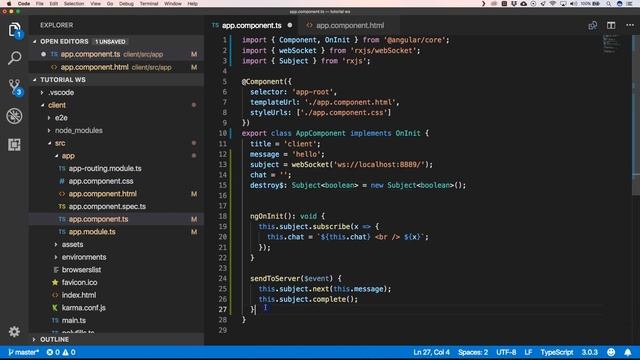Click the Wi-Fi icon in menu bar

tap(553, 3)
